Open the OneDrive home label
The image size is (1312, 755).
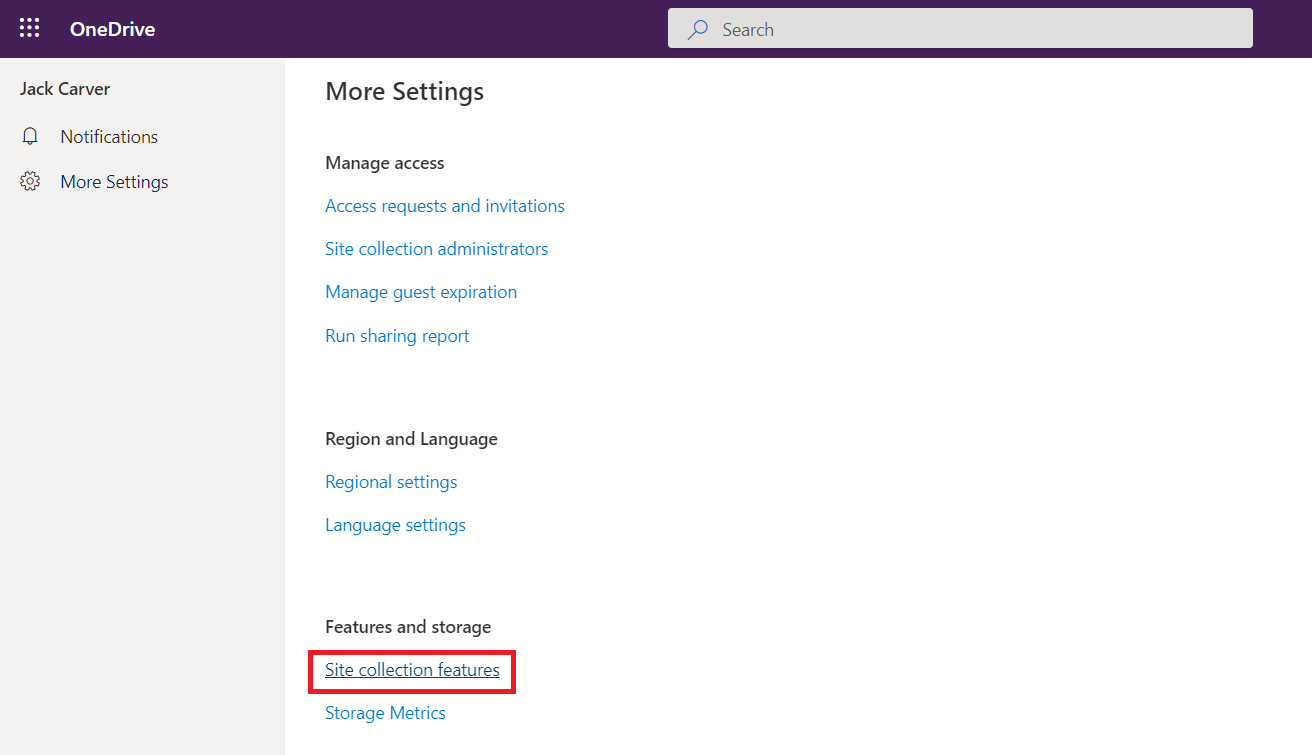[112, 29]
